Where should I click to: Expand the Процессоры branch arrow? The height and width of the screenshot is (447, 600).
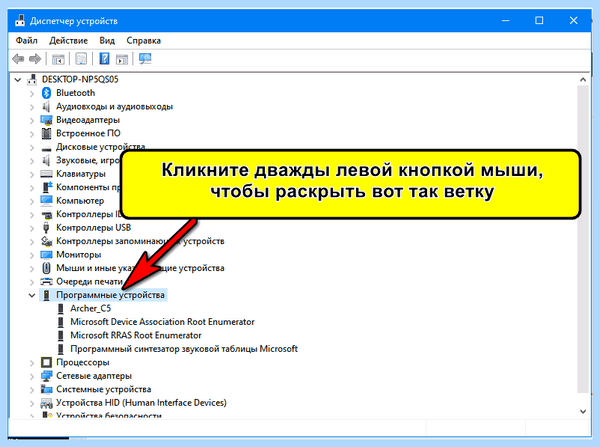(x=32, y=363)
